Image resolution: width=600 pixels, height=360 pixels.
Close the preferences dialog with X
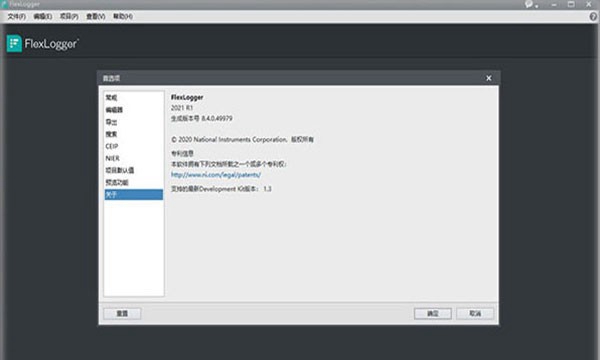coord(489,78)
